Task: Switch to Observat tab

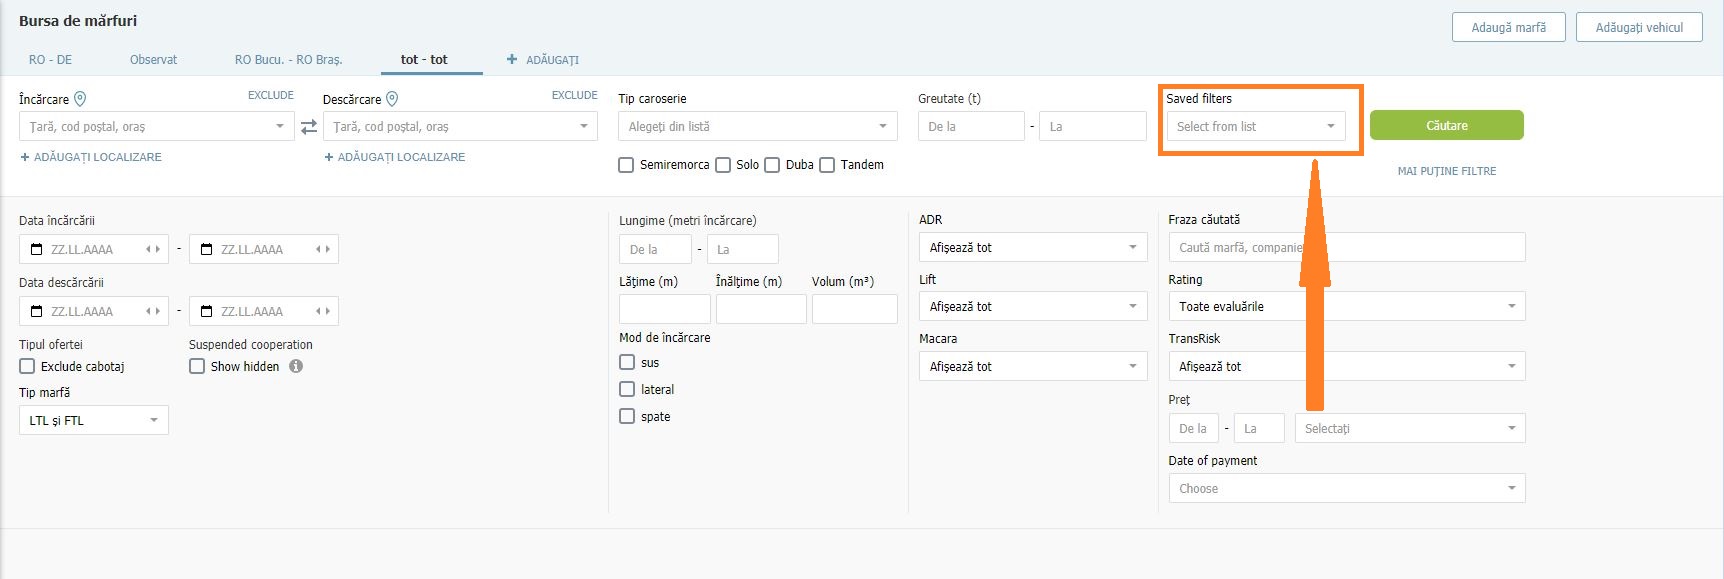Action: (153, 59)
